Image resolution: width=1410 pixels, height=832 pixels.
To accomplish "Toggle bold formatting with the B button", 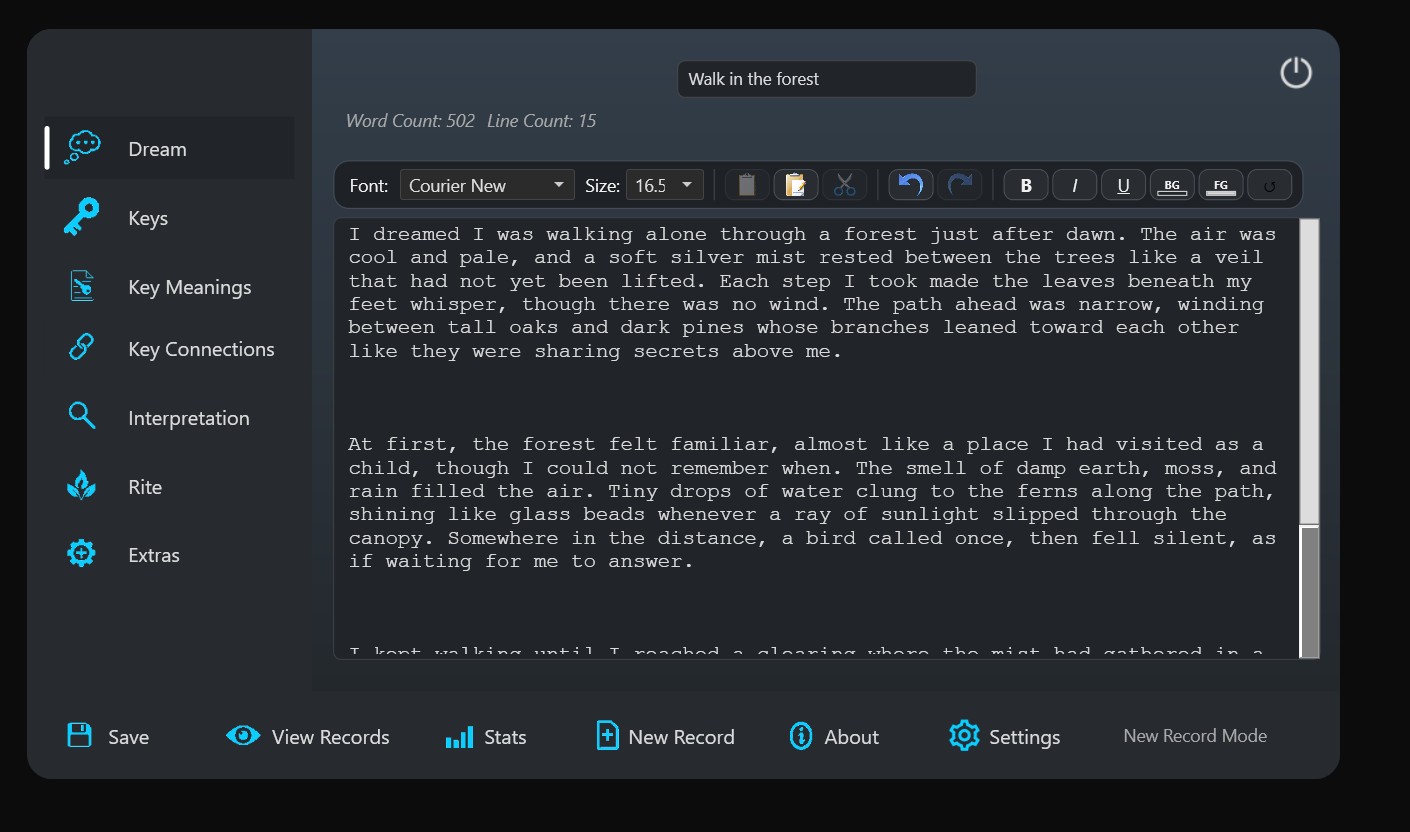I will 1026,185.
